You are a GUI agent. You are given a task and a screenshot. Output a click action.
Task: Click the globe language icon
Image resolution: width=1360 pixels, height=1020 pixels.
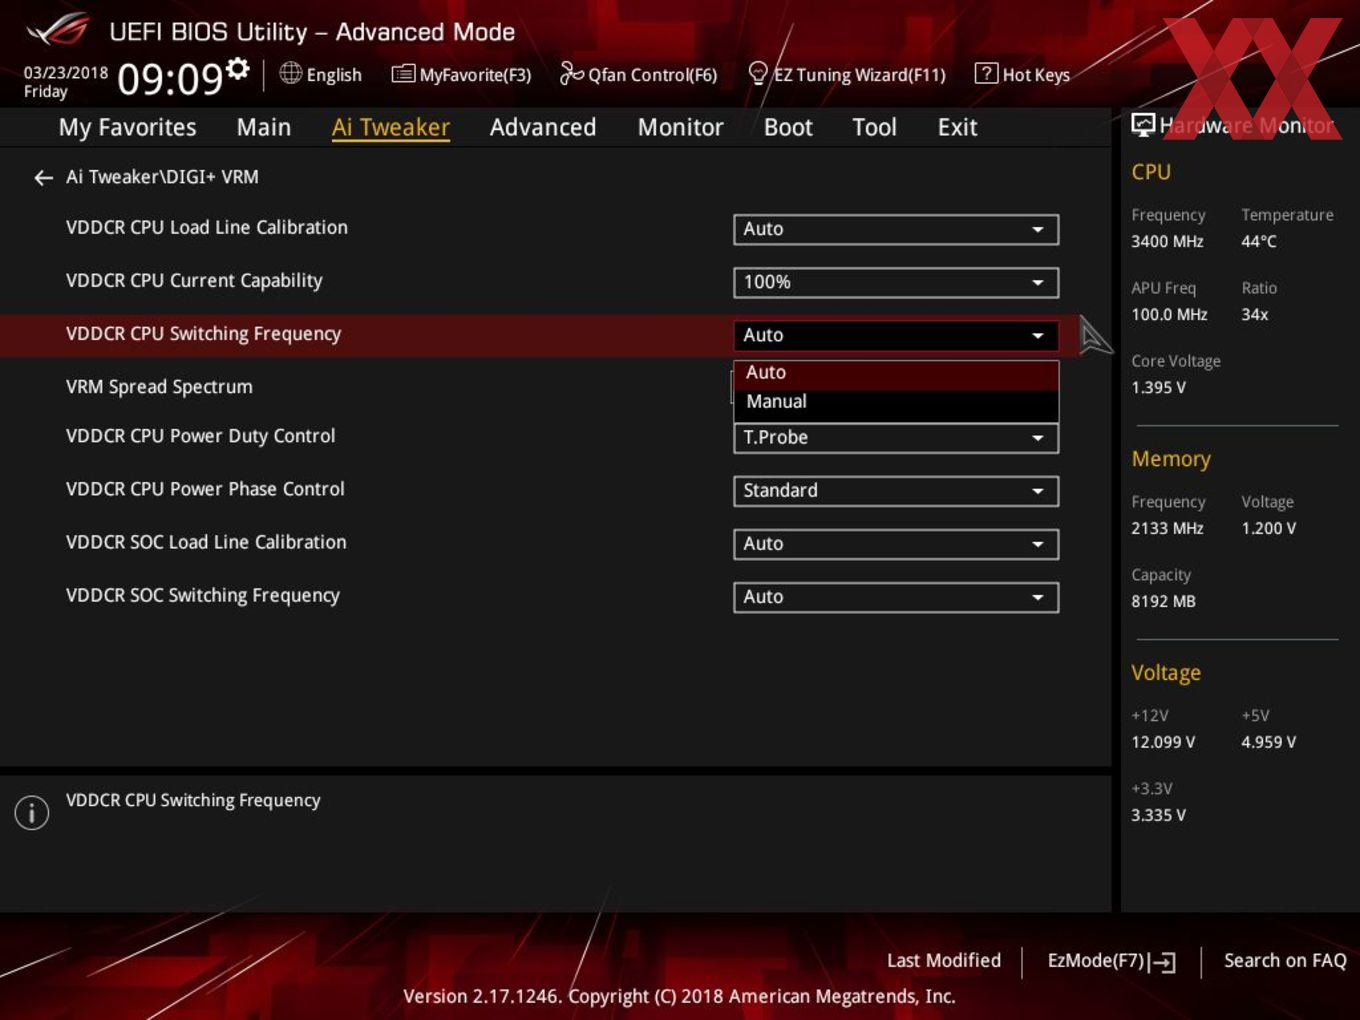pos(290,73)
